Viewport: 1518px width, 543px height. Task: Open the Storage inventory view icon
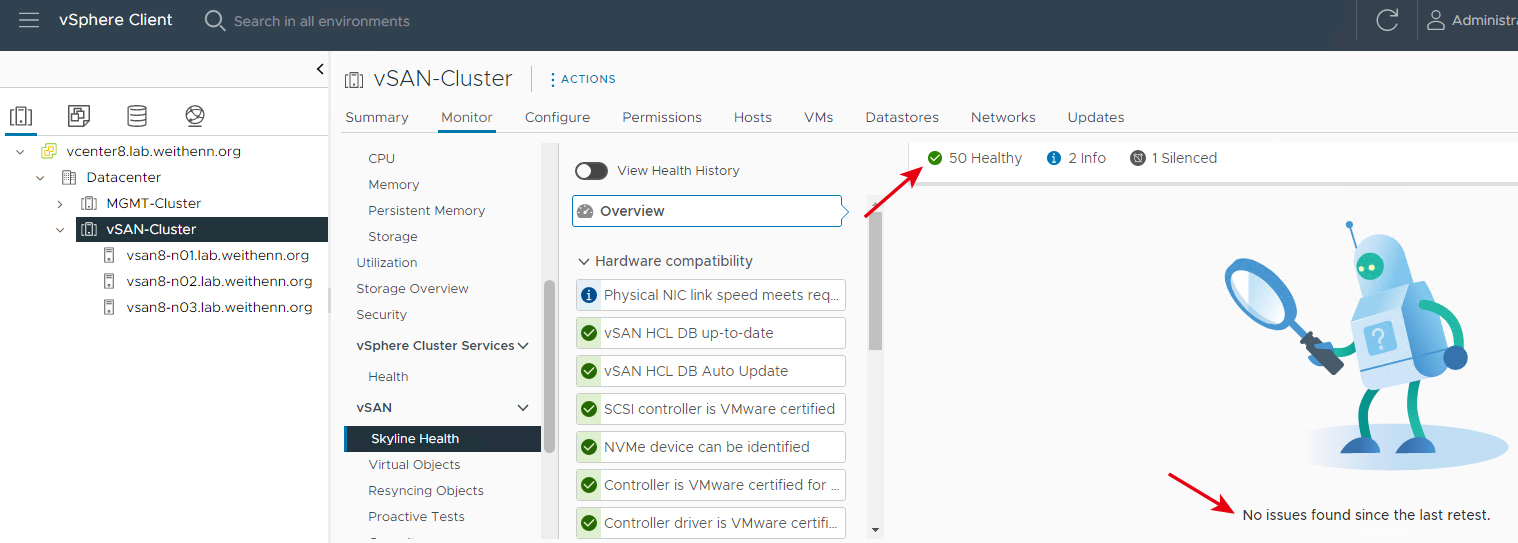137,116
